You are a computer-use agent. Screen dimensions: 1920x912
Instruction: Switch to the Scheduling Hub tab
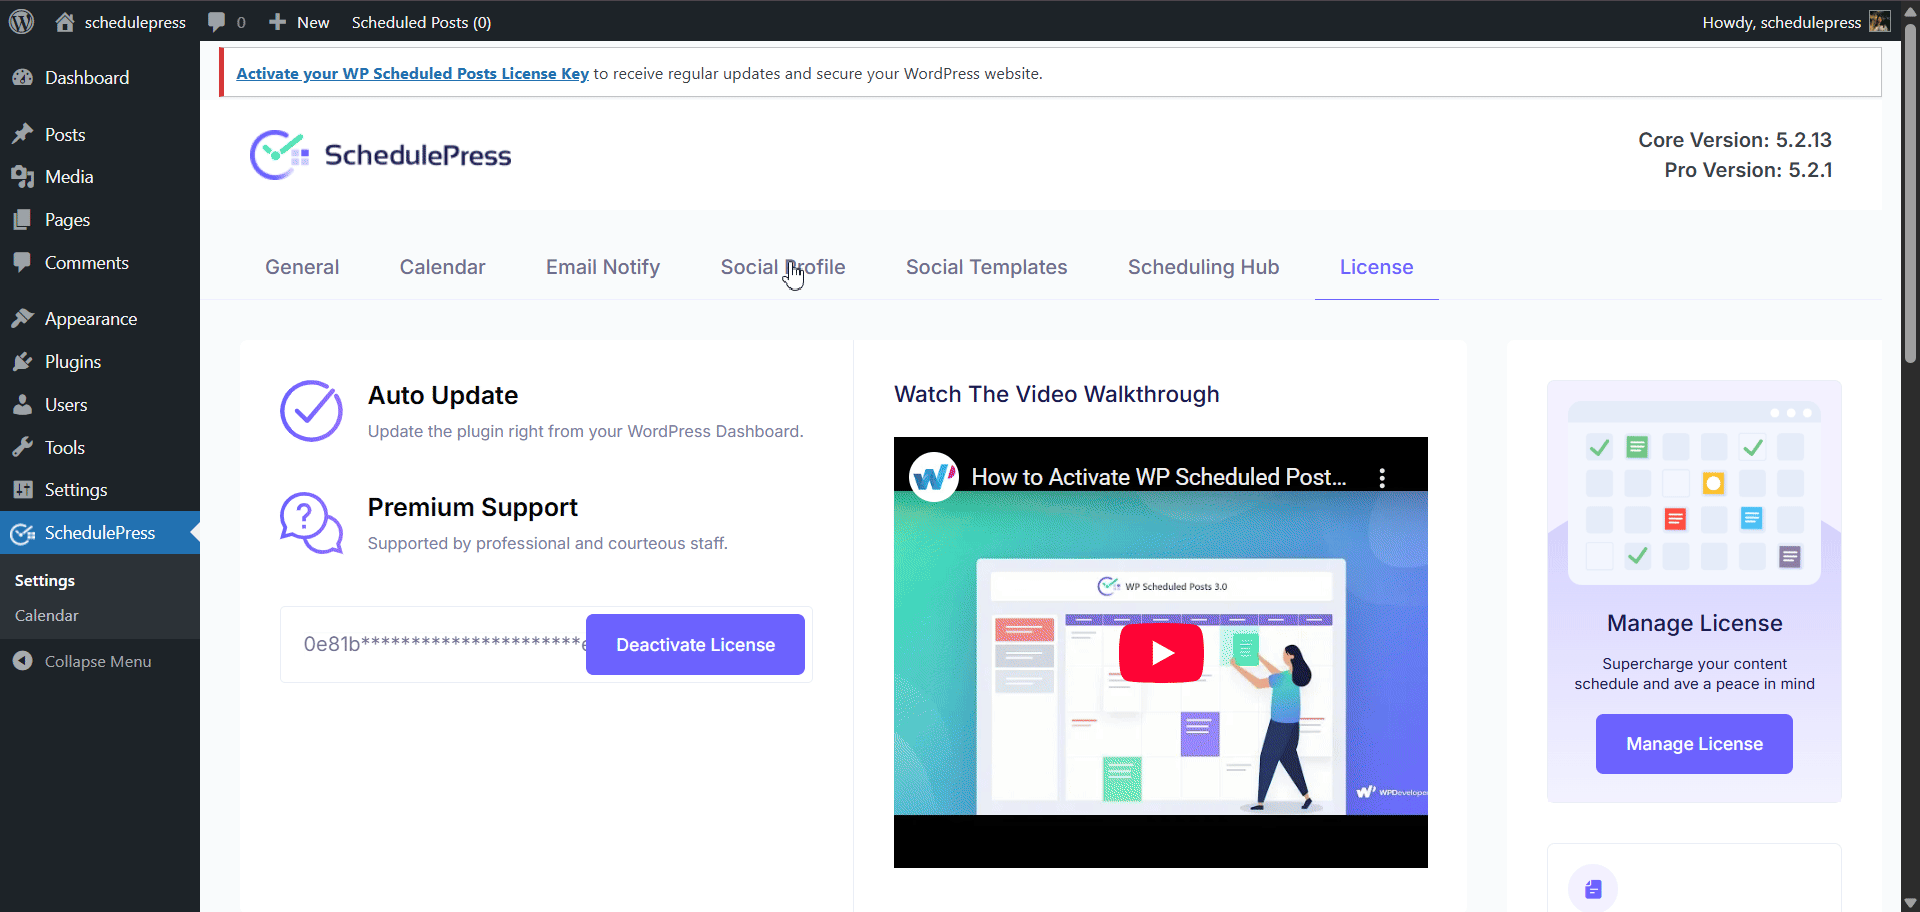tap(1203, 267)
